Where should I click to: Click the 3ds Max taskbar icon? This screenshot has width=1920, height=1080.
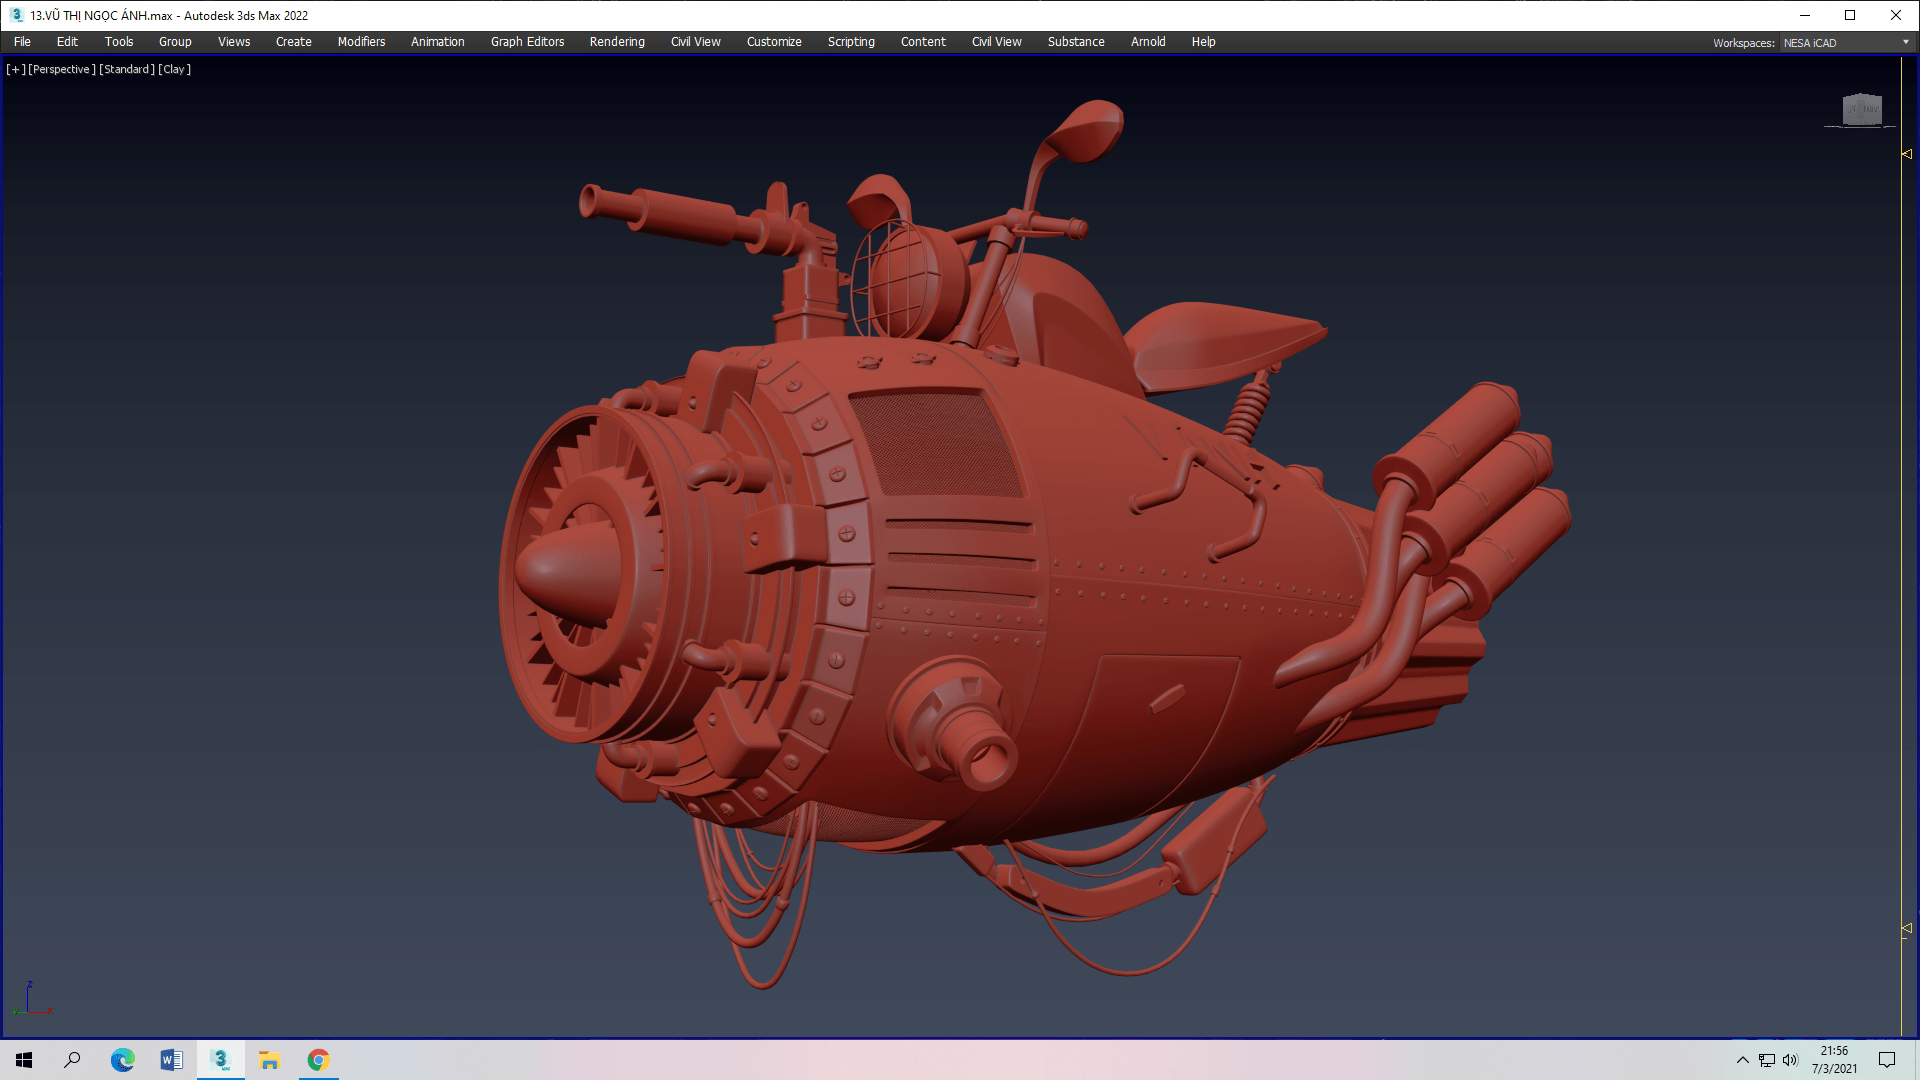[221, 1060]
